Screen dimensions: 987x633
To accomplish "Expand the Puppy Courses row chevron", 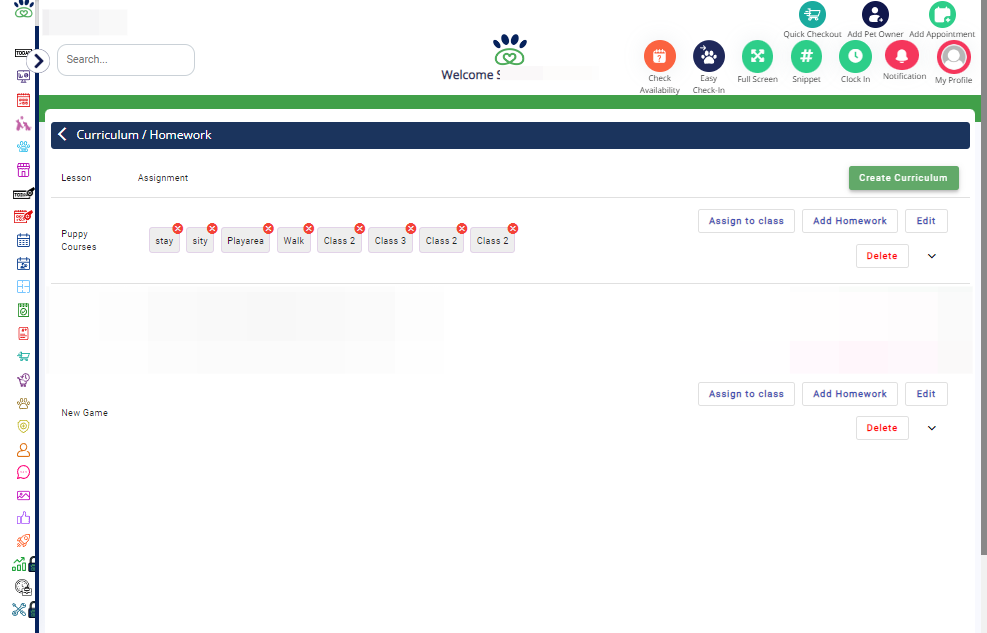I will click(x=932, y=256).
